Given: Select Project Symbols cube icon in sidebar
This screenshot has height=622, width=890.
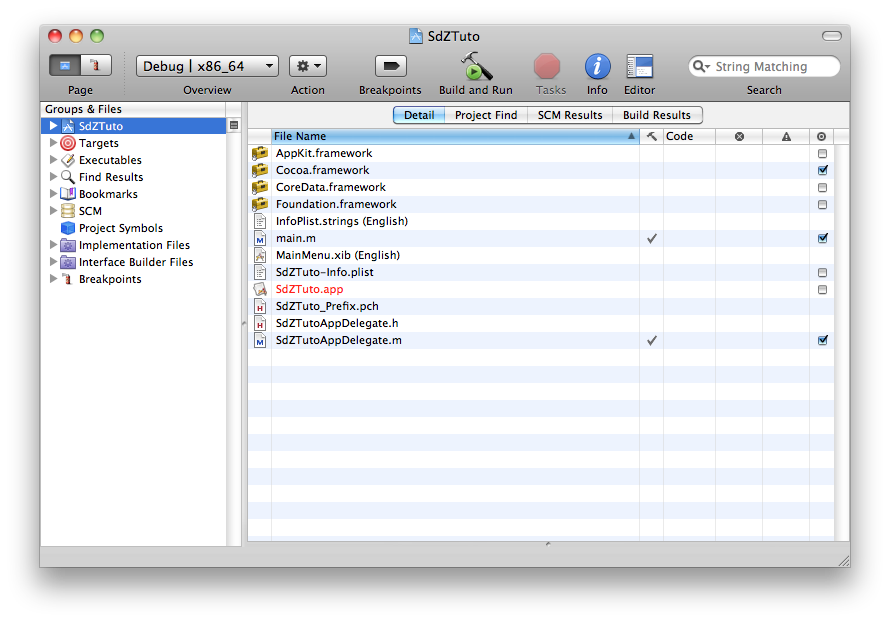Looking at the screenshot, I should point(68,228).
